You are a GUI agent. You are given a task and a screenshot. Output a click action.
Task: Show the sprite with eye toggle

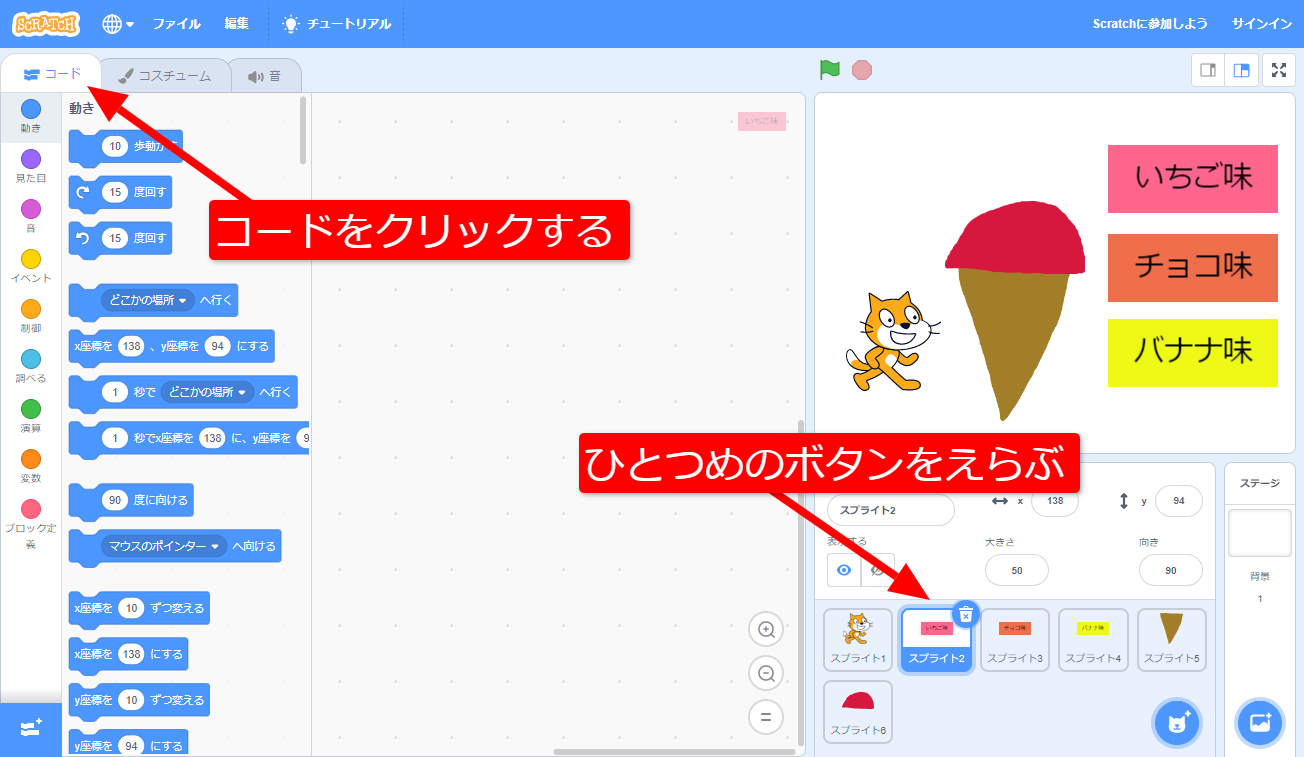(844, 570)
